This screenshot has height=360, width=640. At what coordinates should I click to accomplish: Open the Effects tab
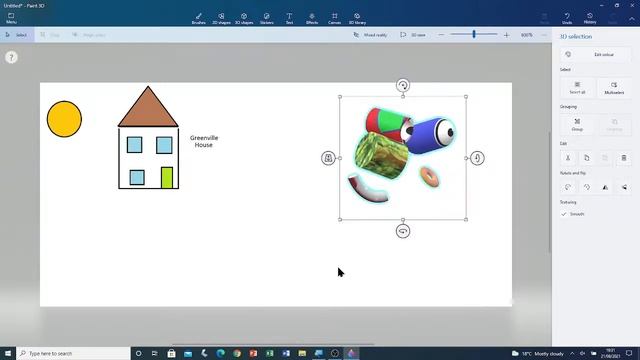(x=312, y=18)
